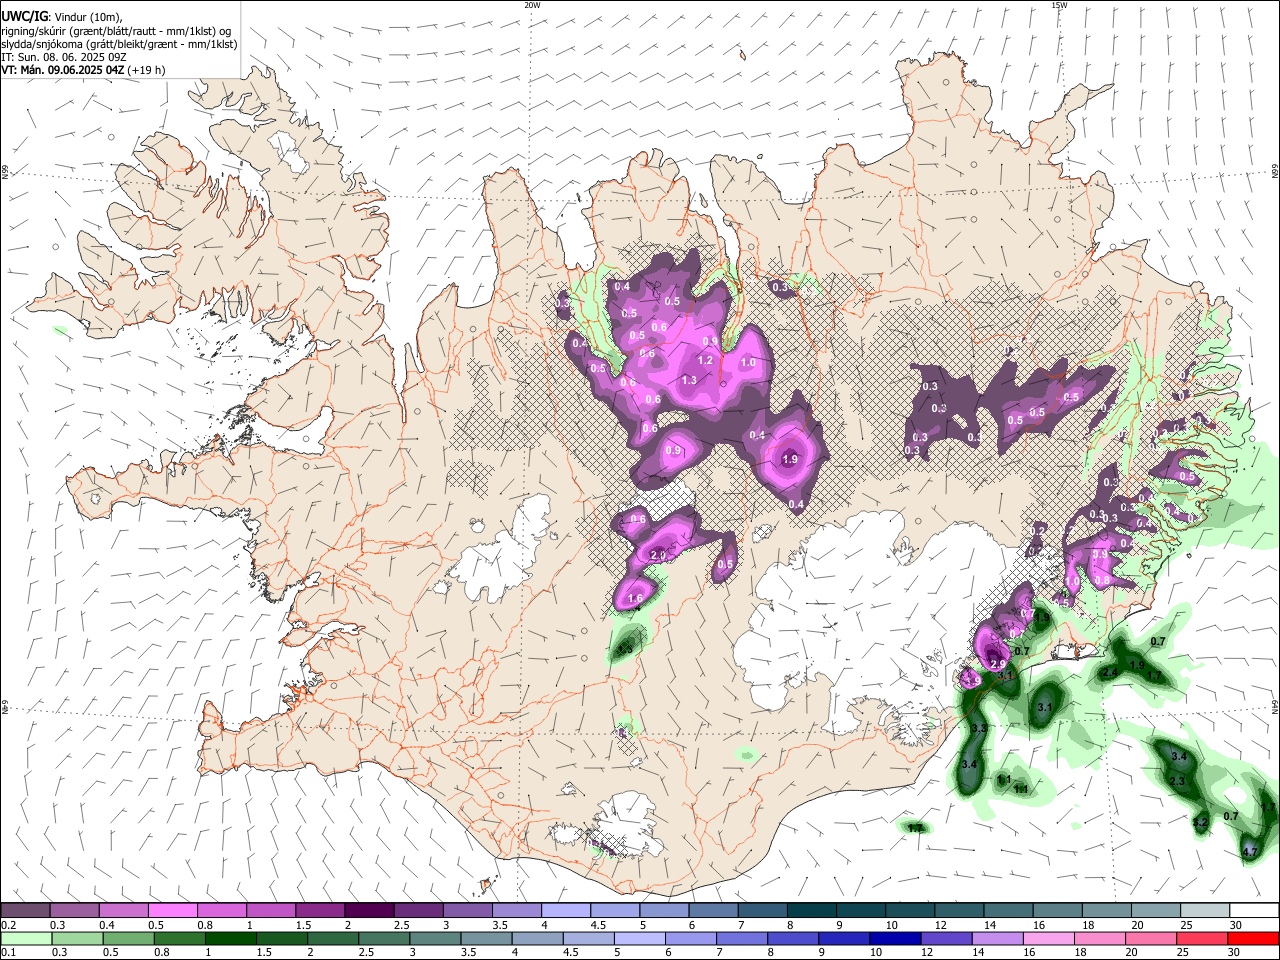Viewport: 1280px width, 960px height.
Task: Click the 1.2 snowfall value above 1.3
Action: pos(704,361)
